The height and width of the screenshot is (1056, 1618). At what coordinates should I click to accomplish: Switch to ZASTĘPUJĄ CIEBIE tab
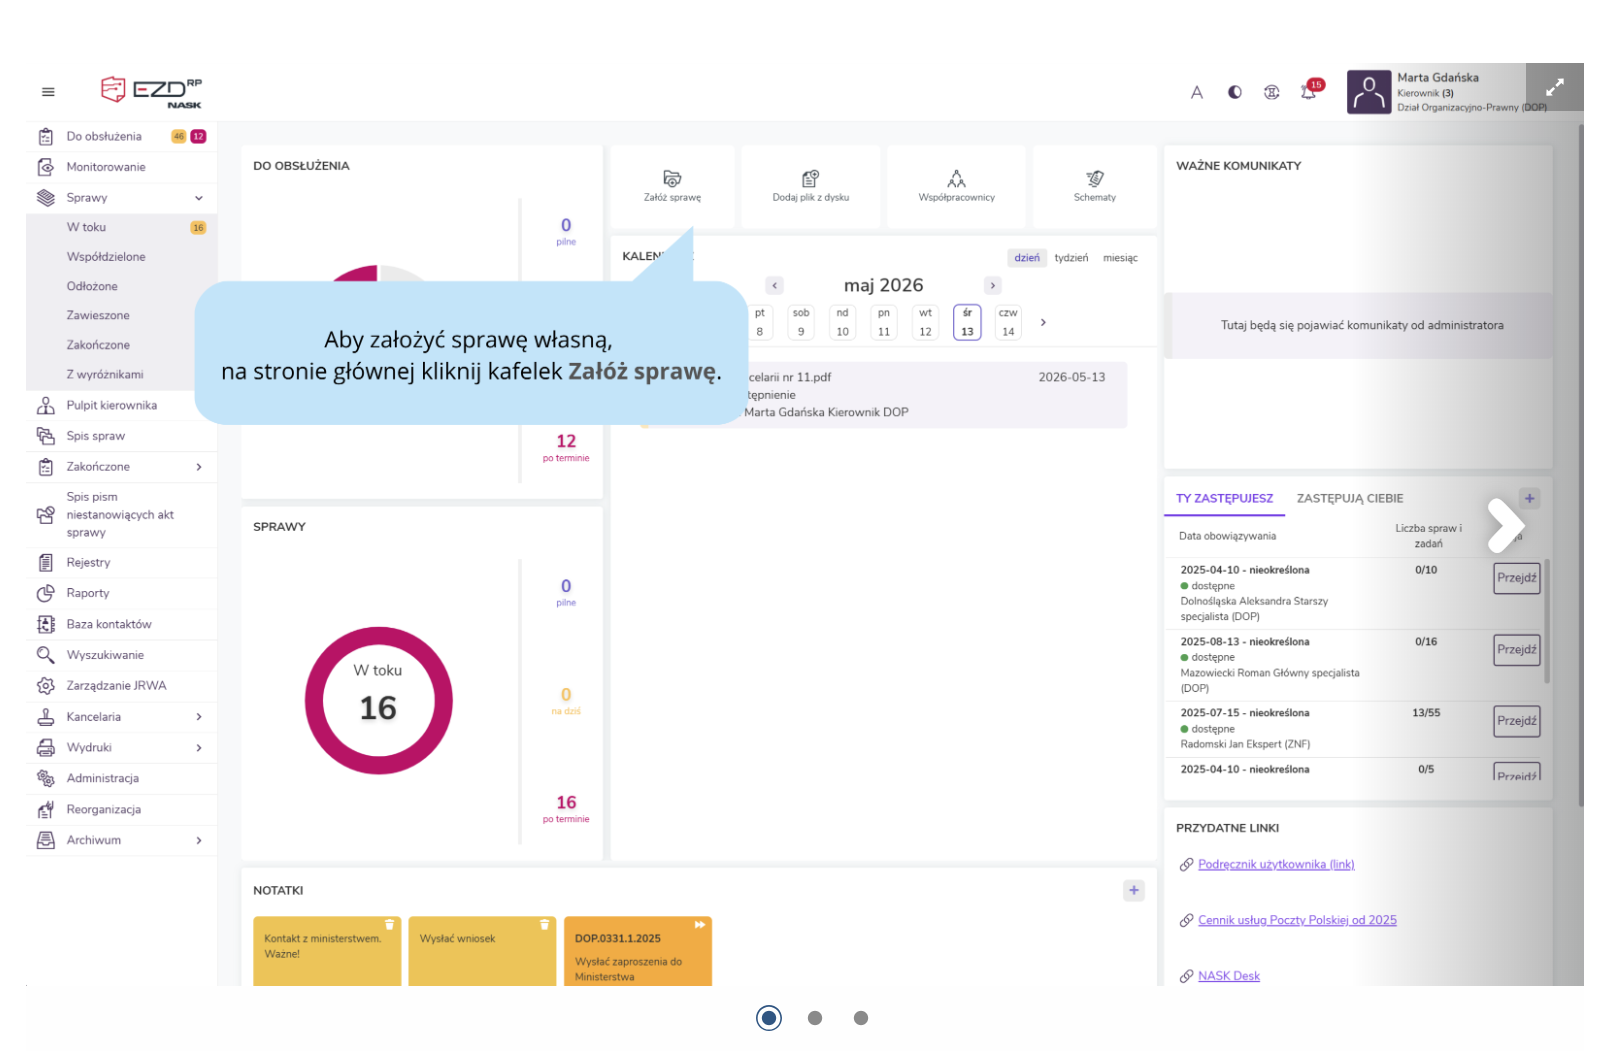click(1350, 498)
